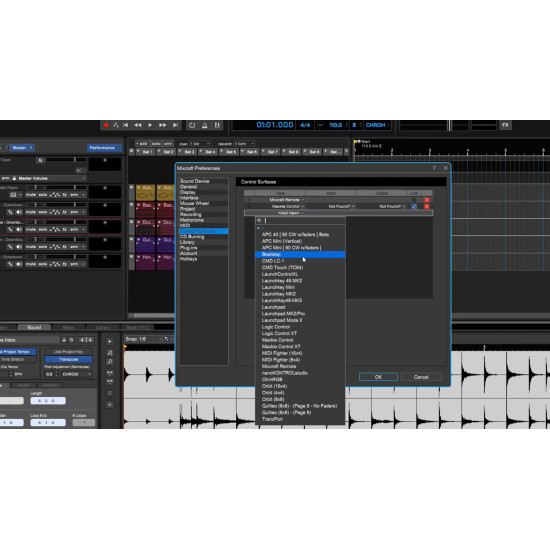Expand the Master Volume automation dropdown
Image resolution: width=550 pixels, height=550 pixels.
84,178
